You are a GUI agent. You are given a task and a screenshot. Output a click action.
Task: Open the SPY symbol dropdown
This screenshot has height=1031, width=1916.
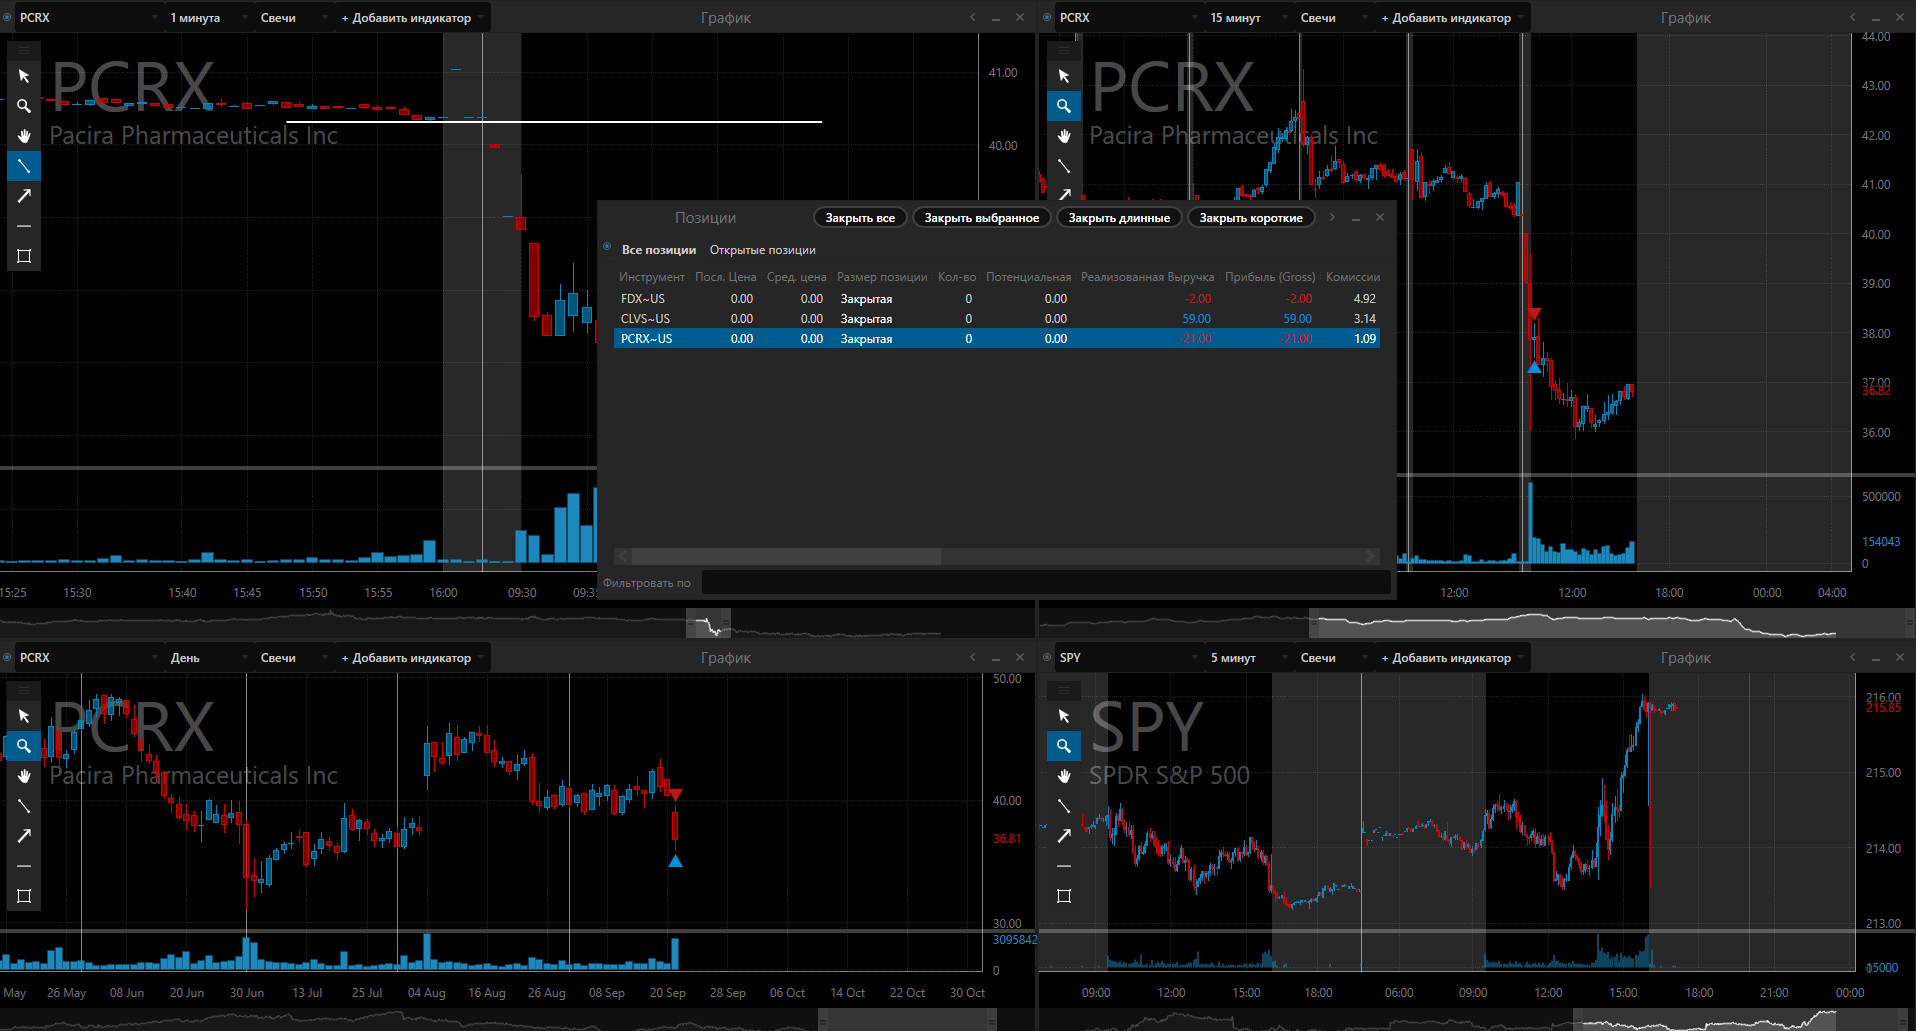[1127, 658]
